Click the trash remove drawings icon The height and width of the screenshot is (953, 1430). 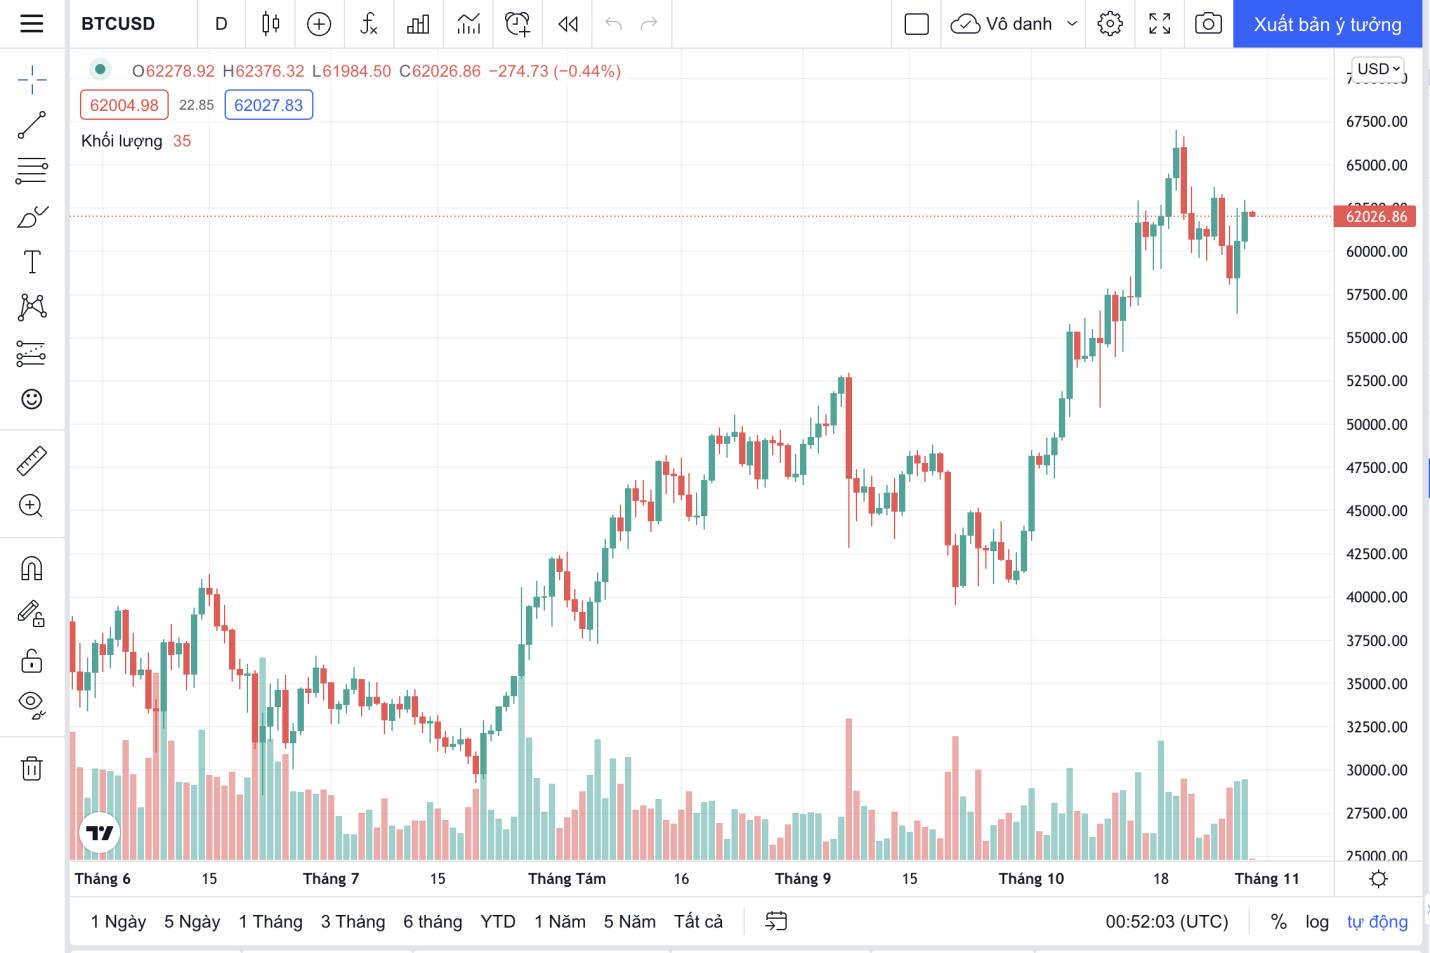[x=32, y=768]
